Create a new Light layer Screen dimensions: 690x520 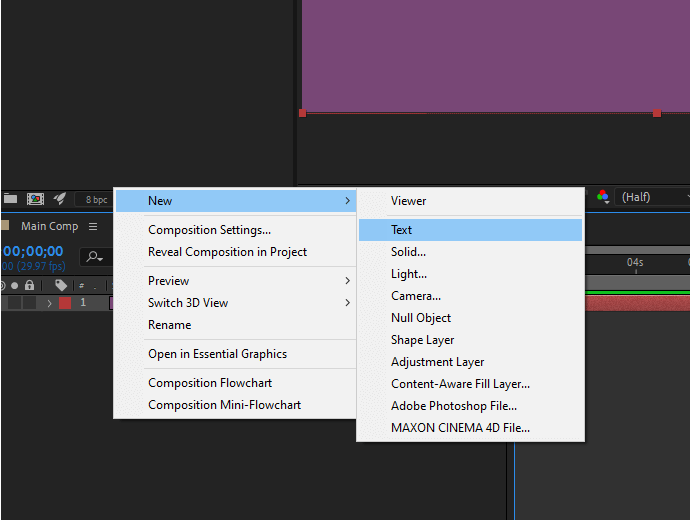click(470, 274)
